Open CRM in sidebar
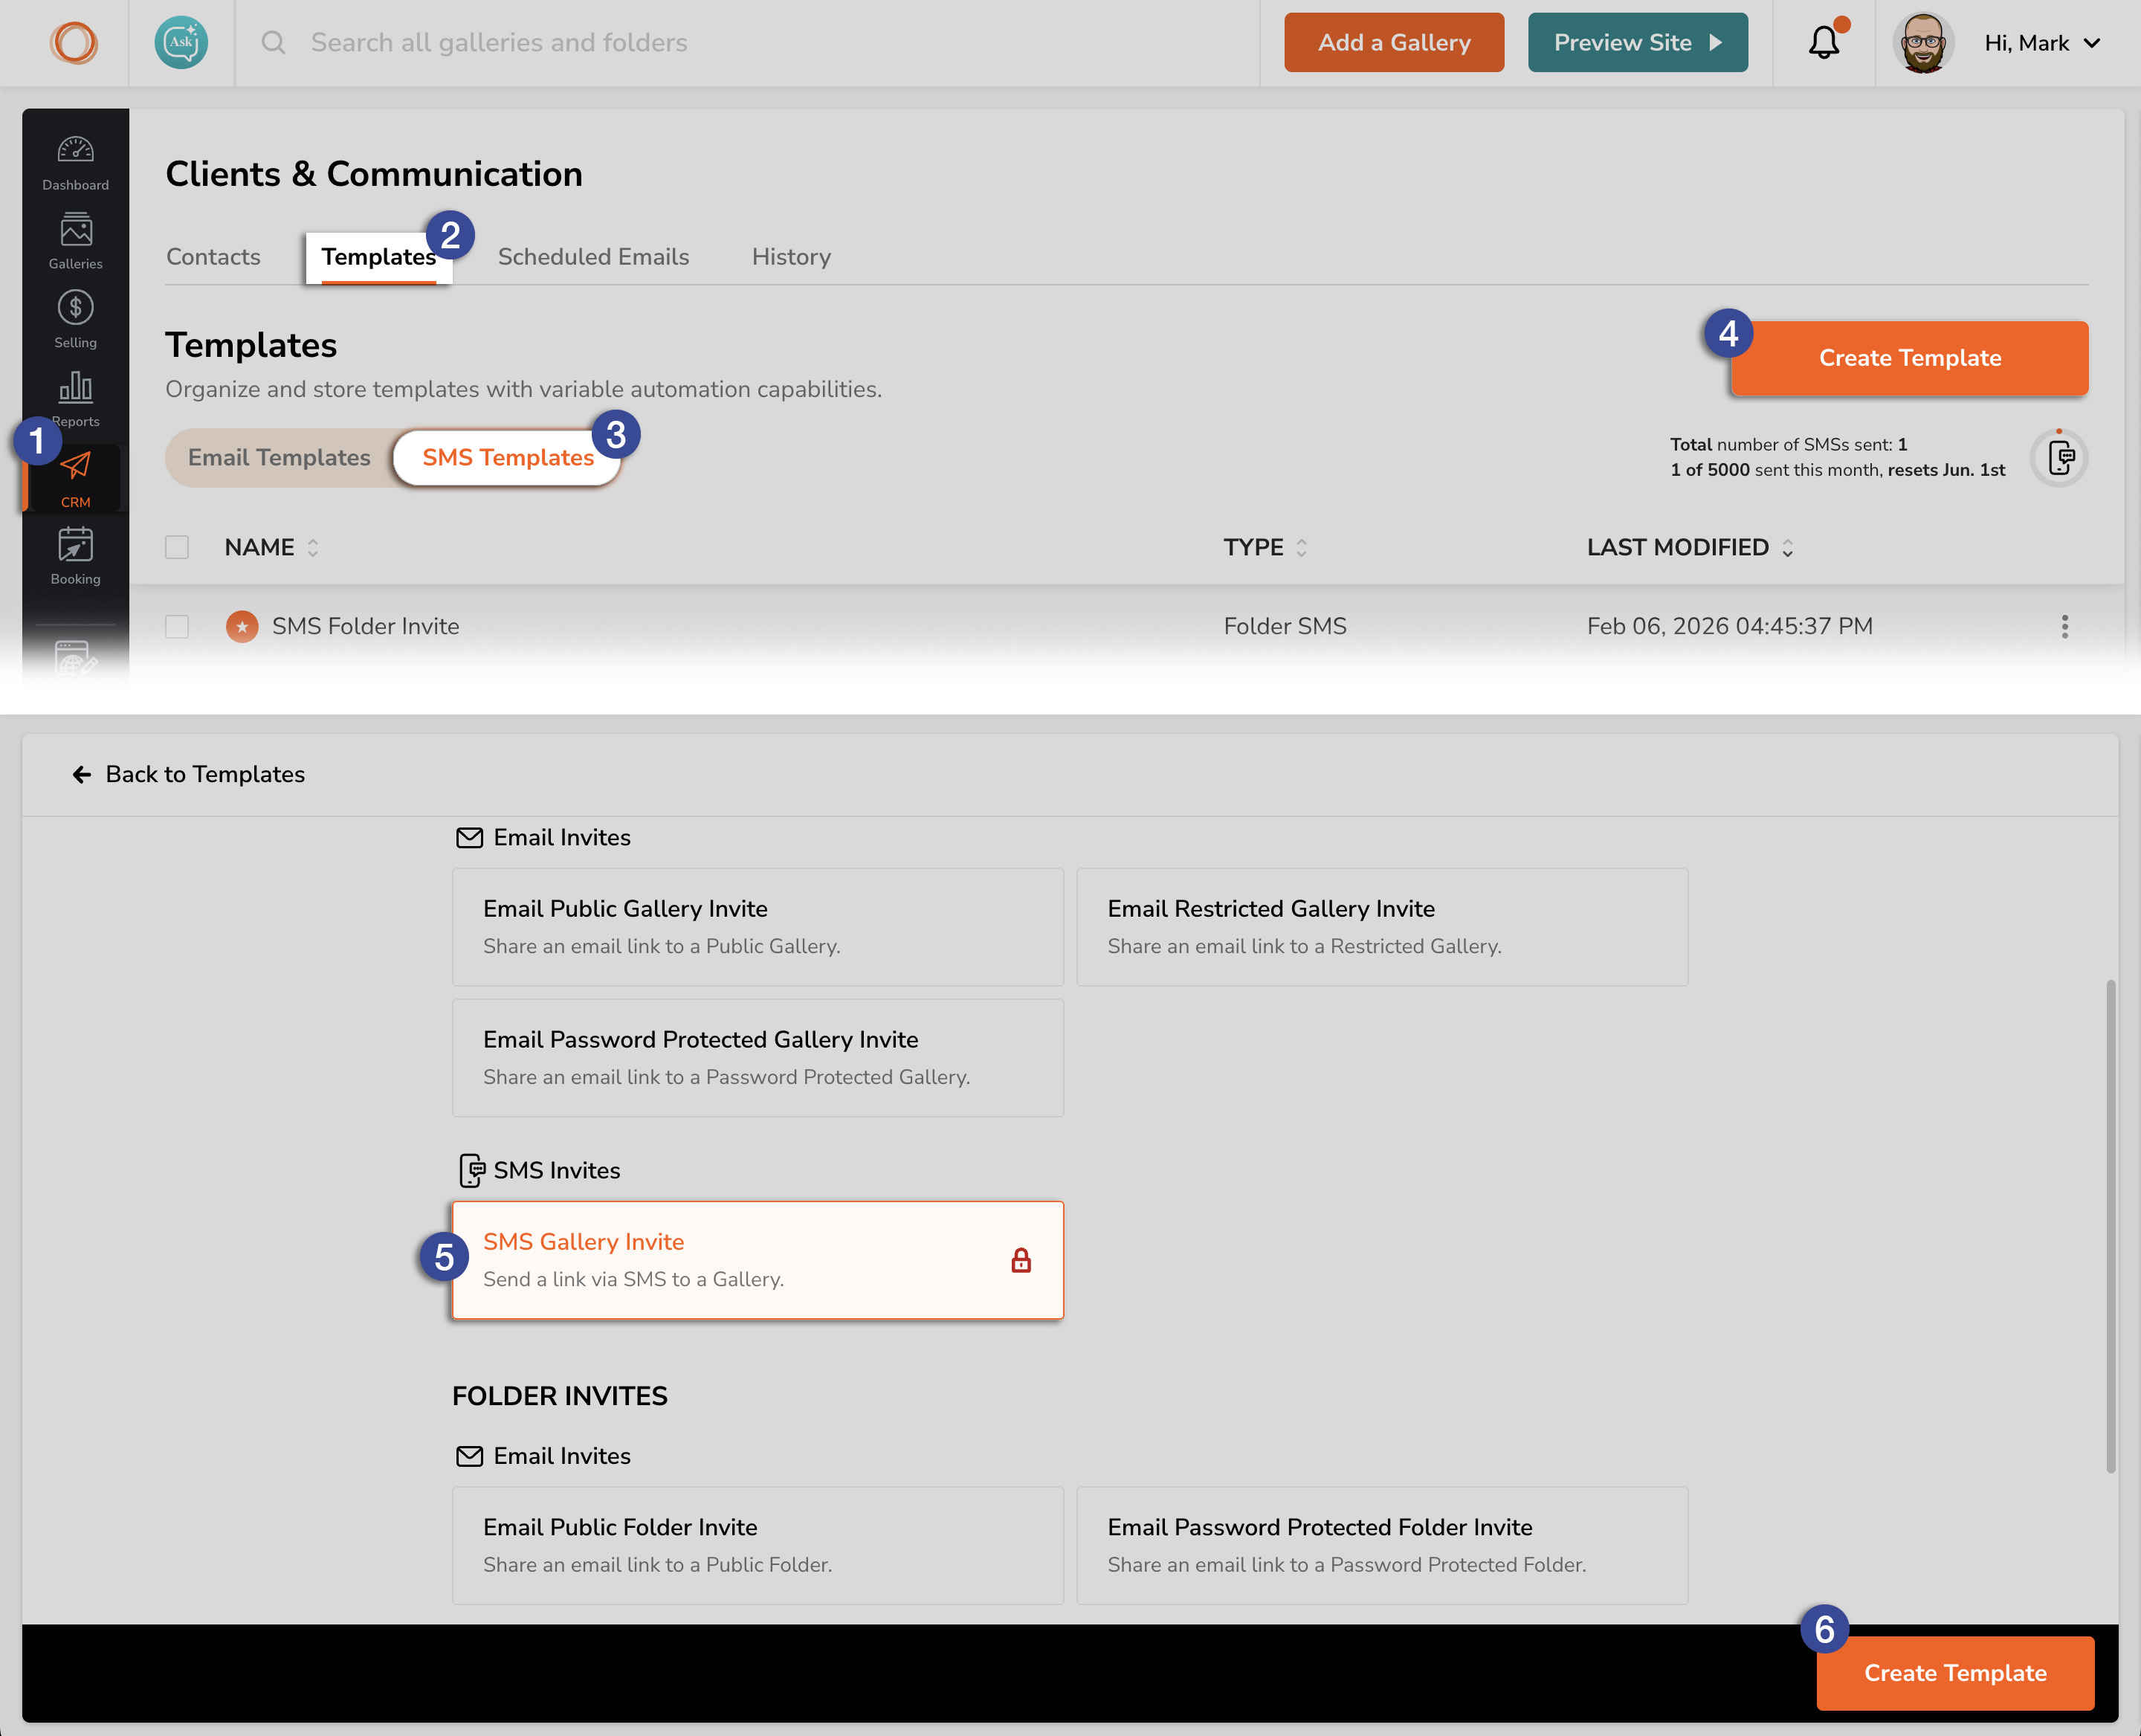The image size is (2141, 1736). click(76, 479)
